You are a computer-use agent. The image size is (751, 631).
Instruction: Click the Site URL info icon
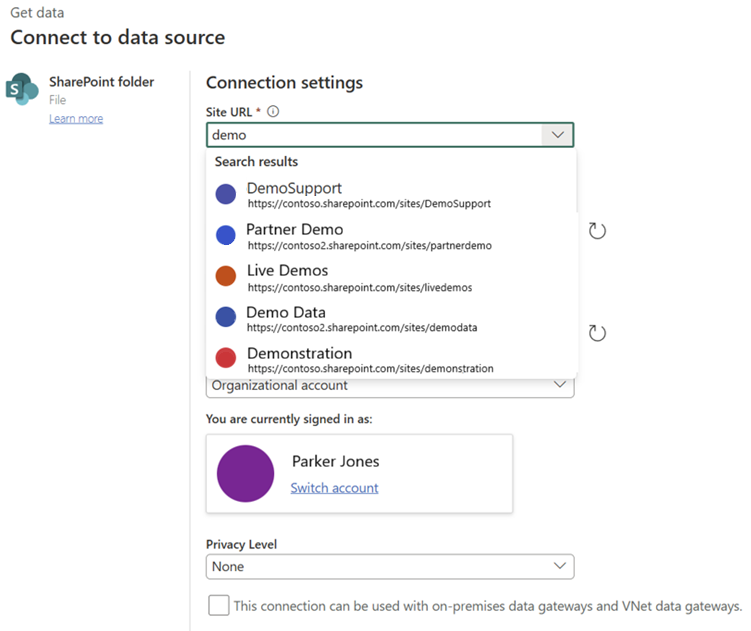click(273, 112)
